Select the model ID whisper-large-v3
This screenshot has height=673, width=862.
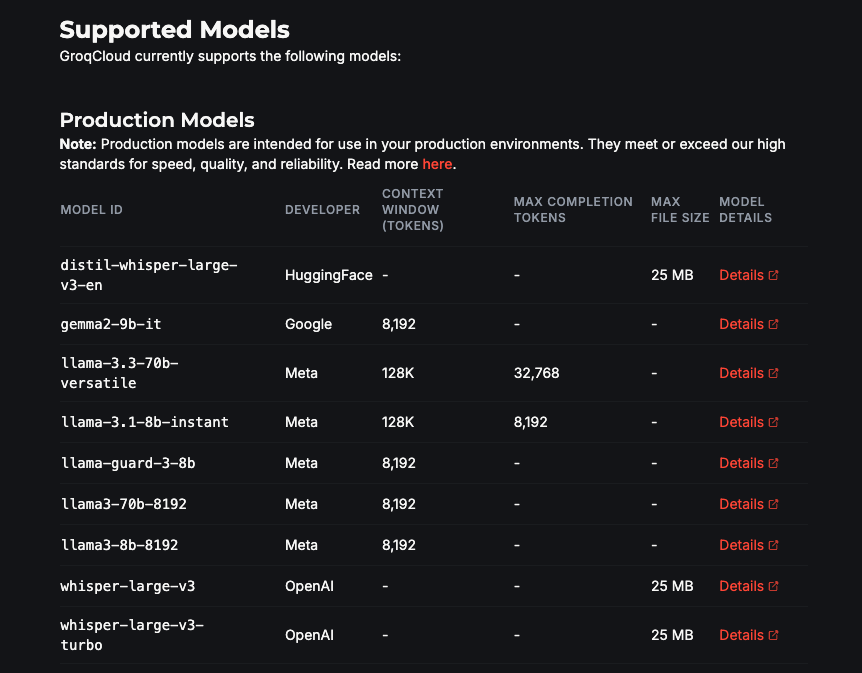pyautogui.click(x=128, y=586)
